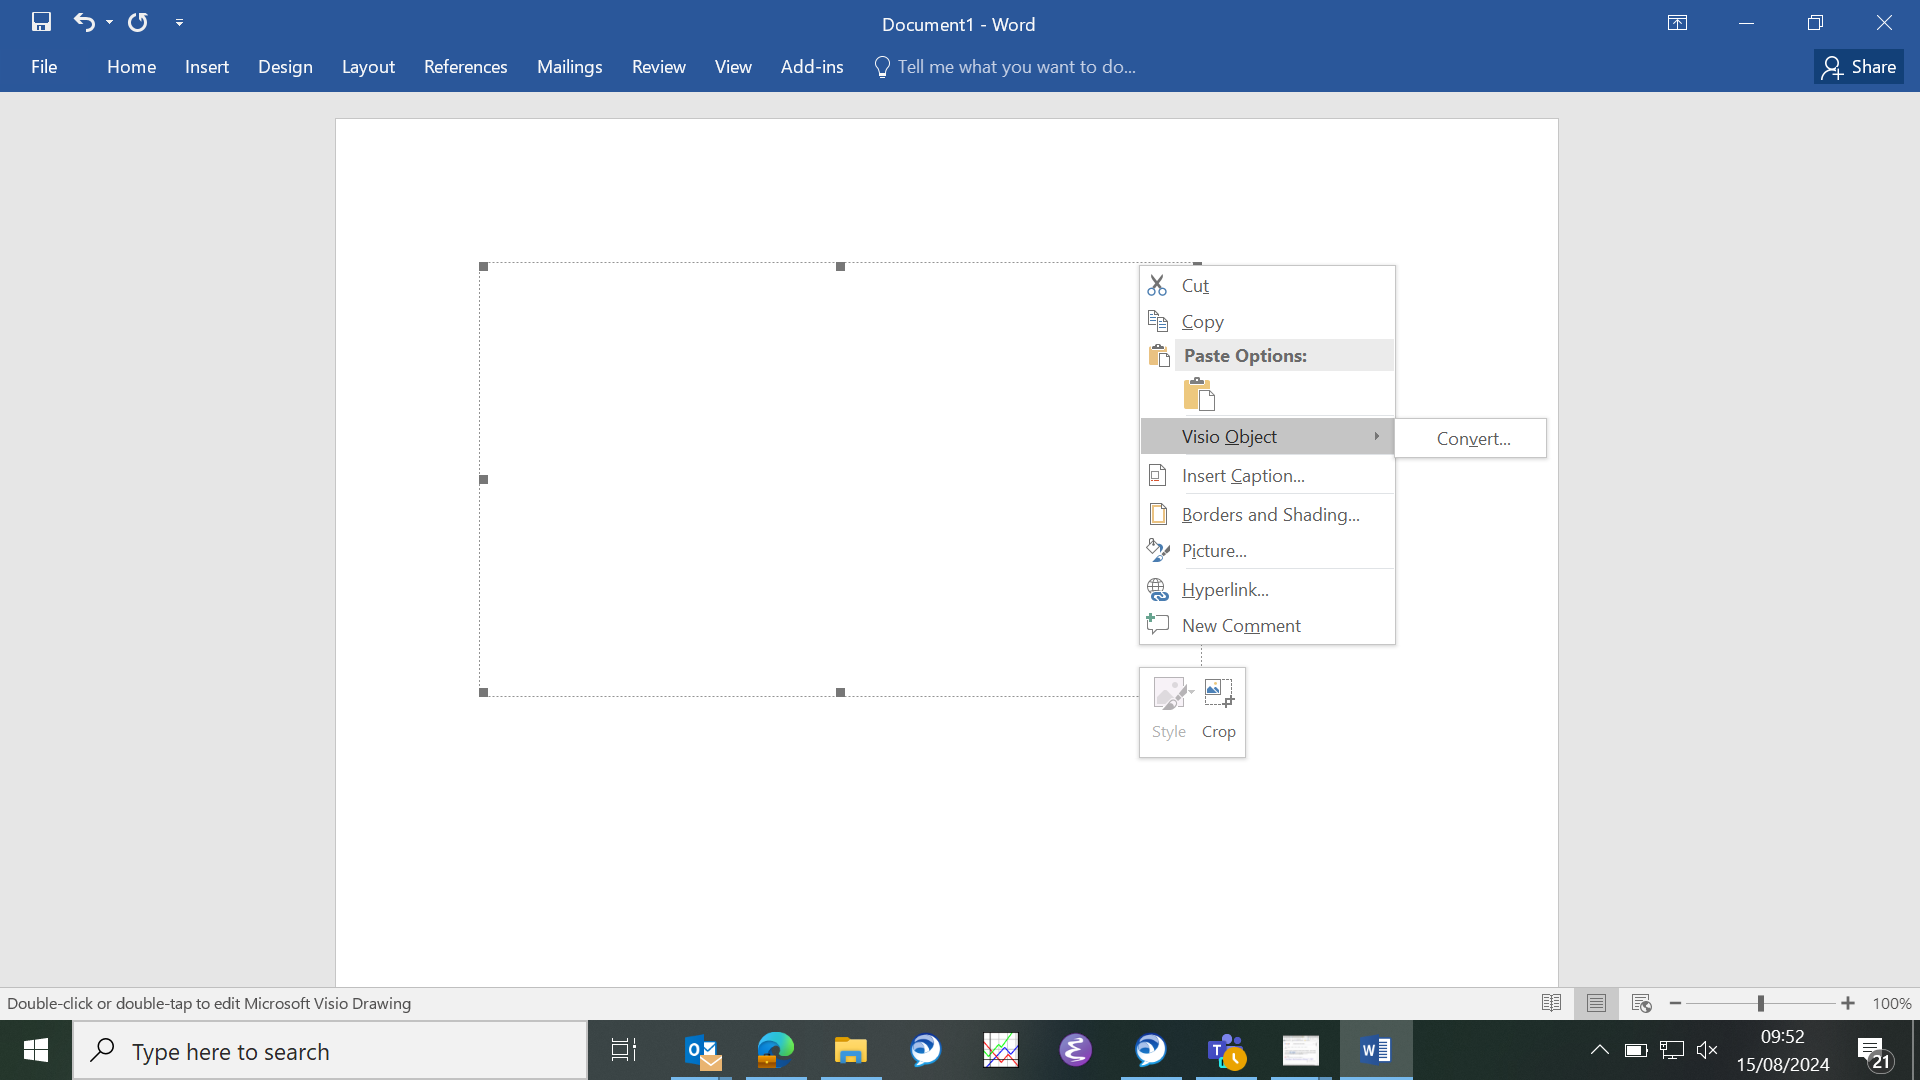Viewport: 1920px width, 1080px height.
Task: Select Convert... in the submenu
Action: coord(1470,439)
